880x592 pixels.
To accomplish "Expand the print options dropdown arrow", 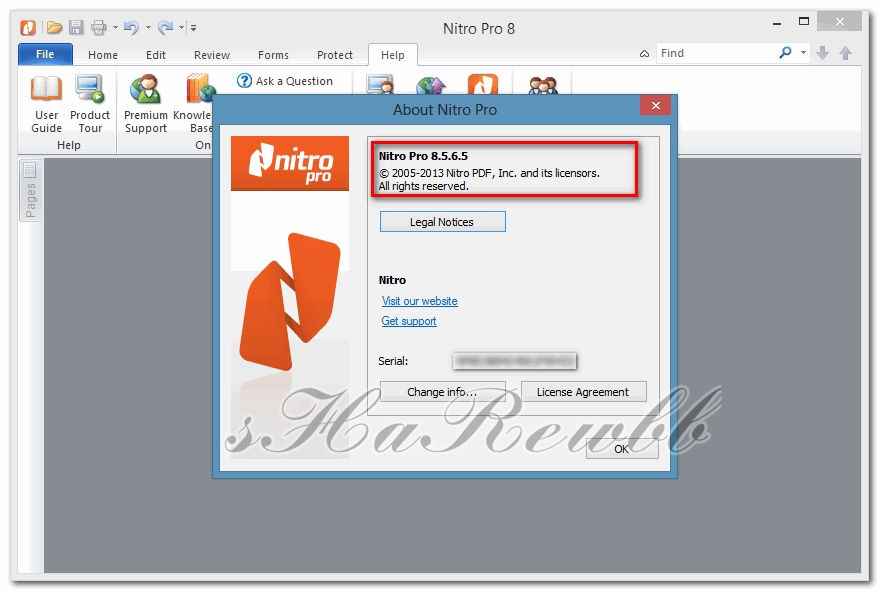I will pyautogui.click(x=115, y=27).
